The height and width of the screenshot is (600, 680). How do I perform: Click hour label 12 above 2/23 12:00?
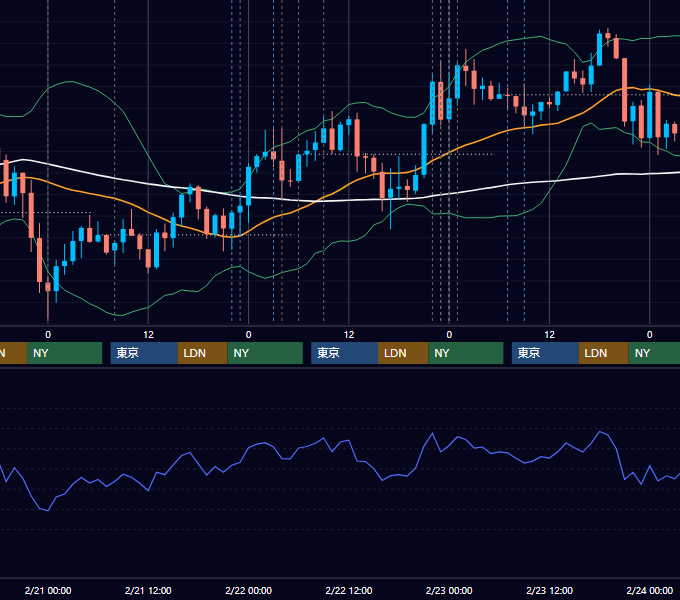pos(549,335)
